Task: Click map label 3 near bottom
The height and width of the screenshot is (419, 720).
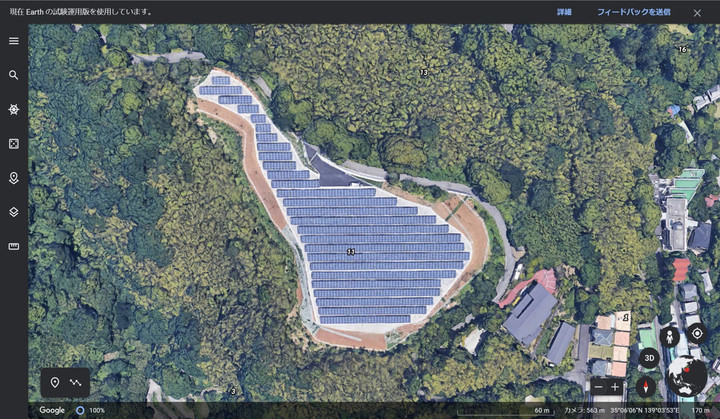Action: (233, 391)
